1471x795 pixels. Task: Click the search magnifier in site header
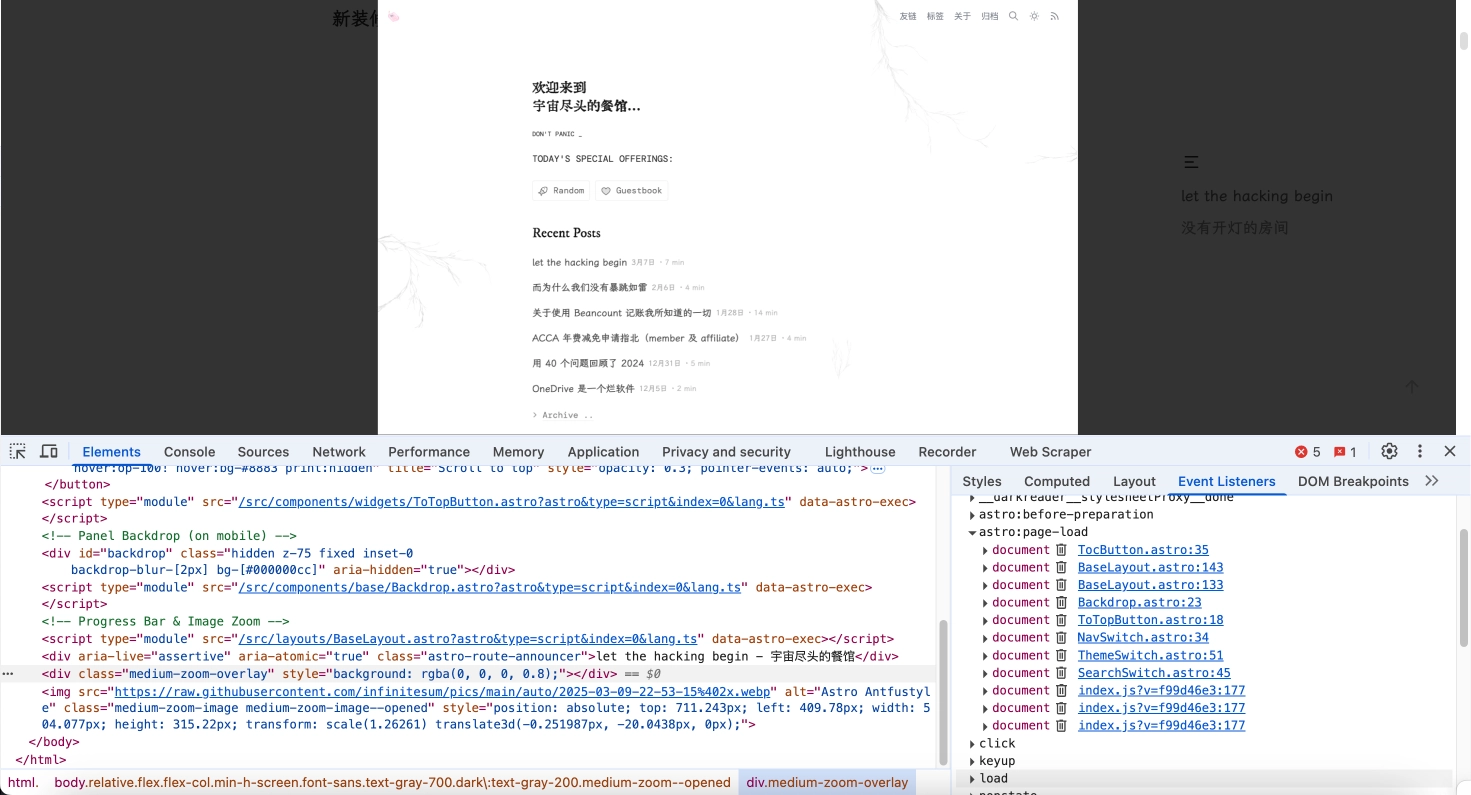pos(1013,16)
